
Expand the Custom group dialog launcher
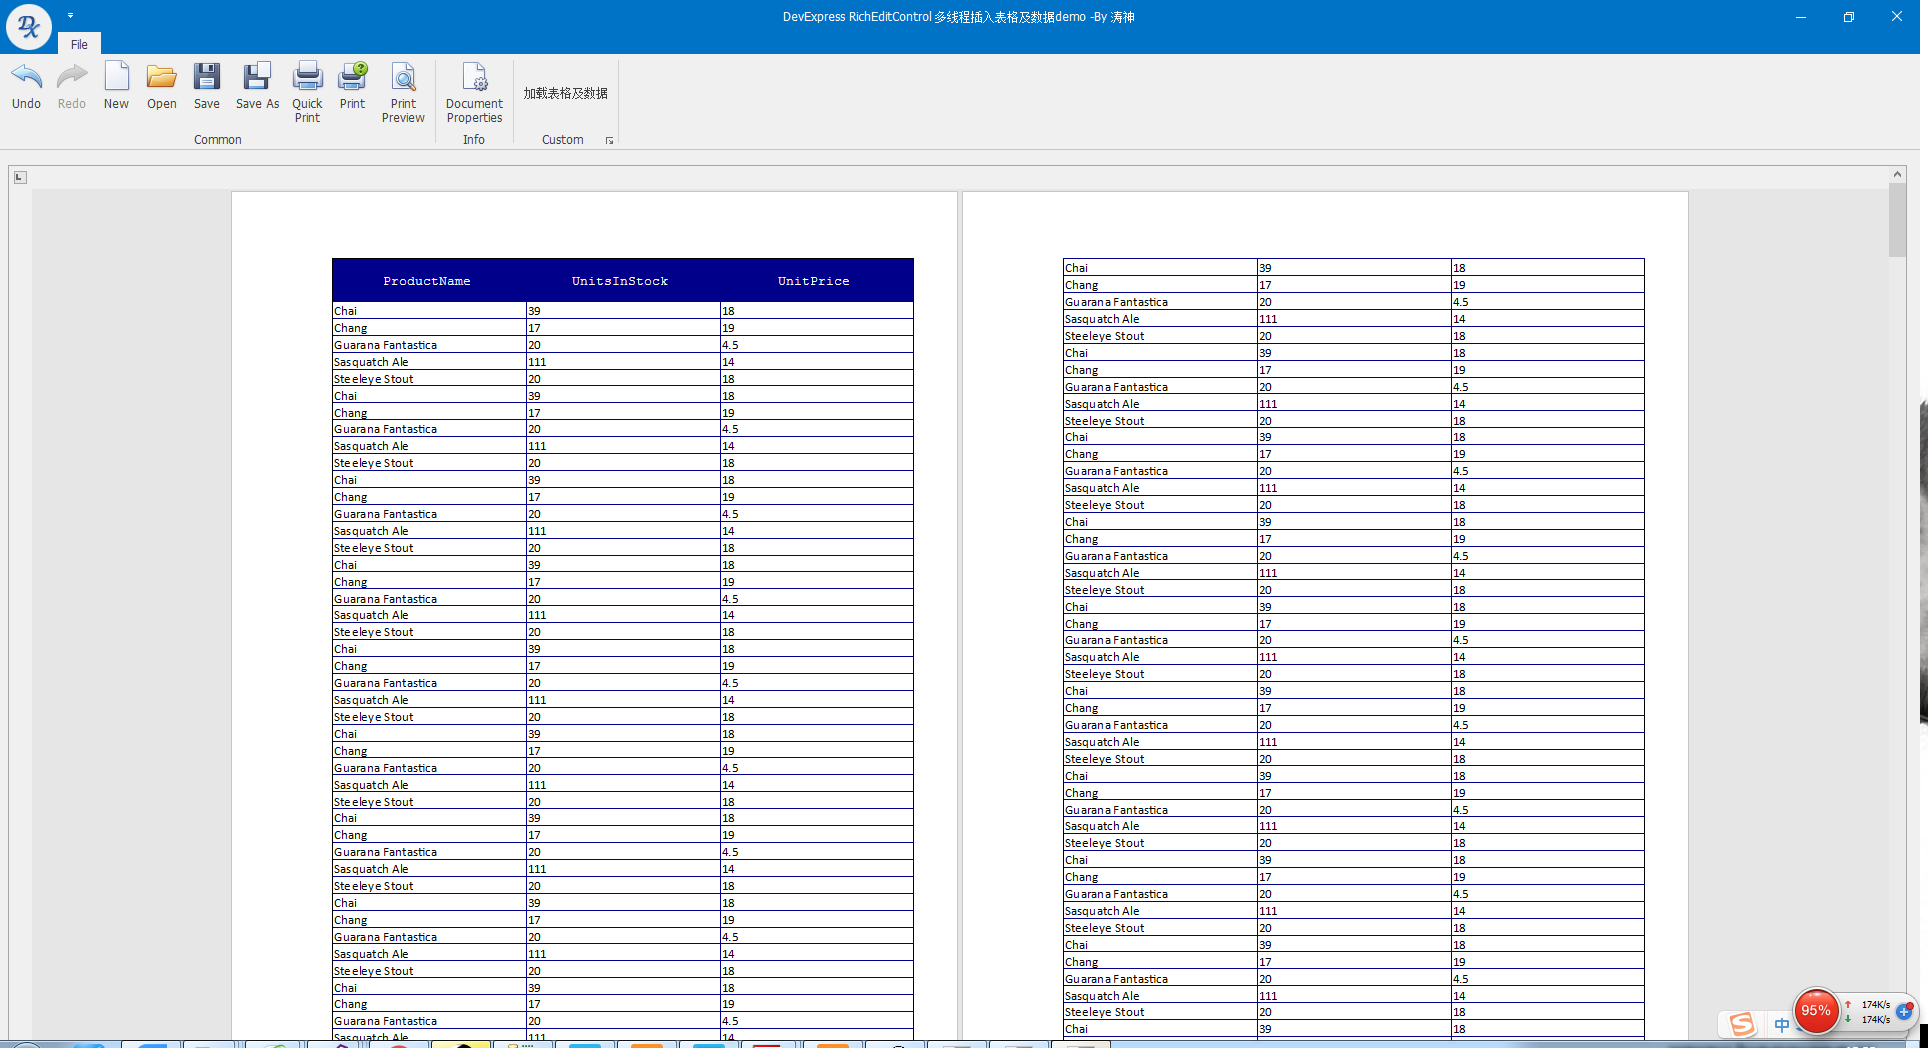(x=609, y=141)
